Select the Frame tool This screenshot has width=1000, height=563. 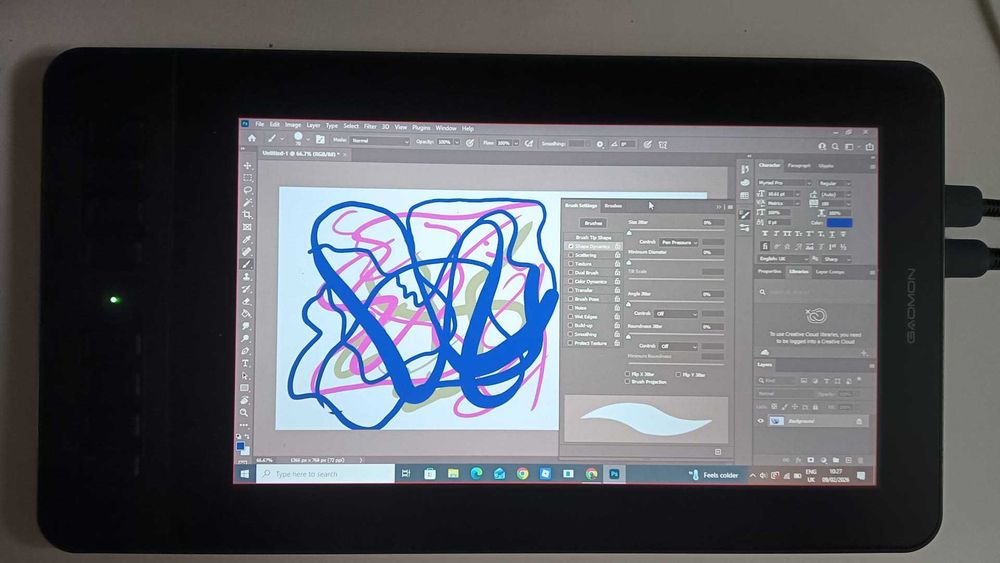pos(247,227)
